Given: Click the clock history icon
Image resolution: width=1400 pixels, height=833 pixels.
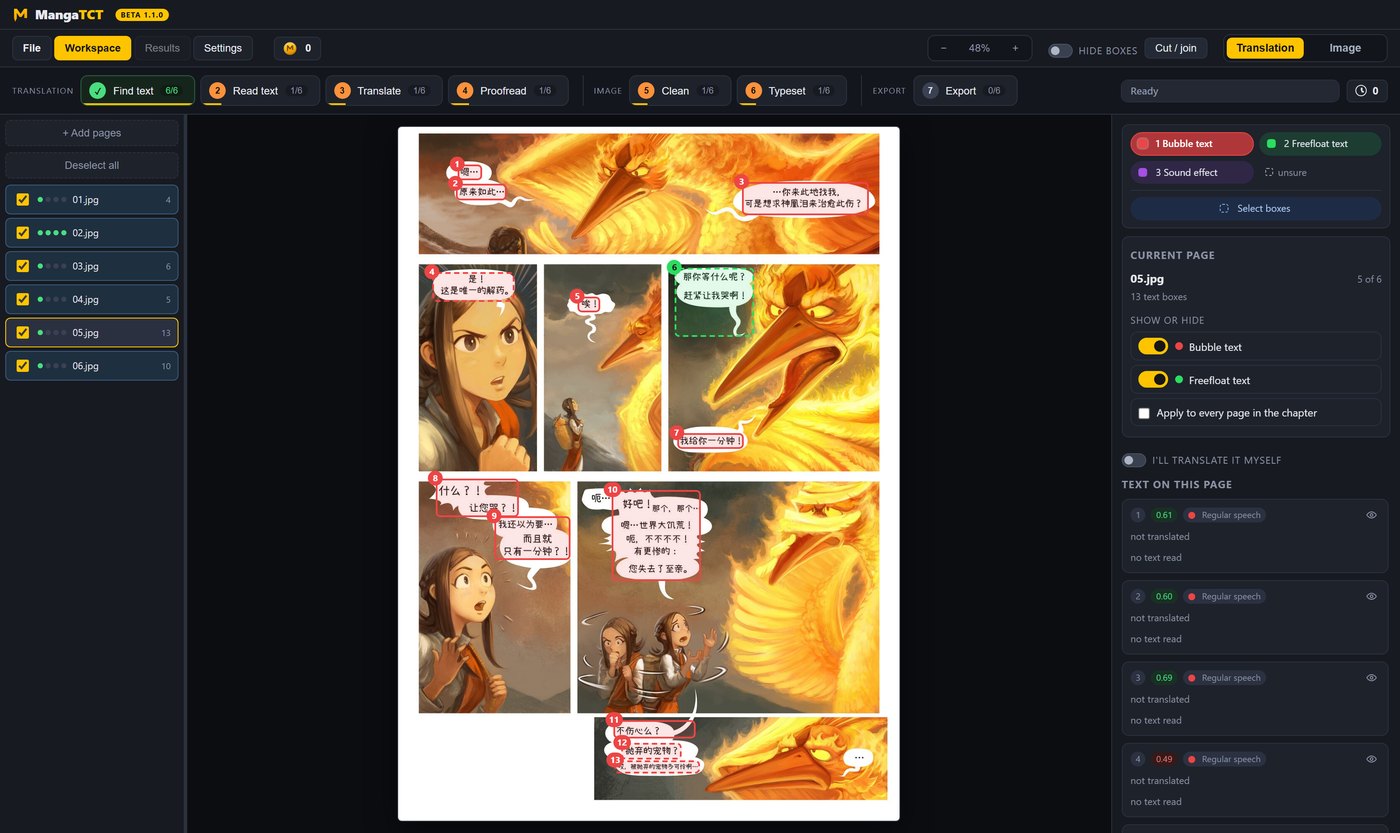Looking at the screenshot, I should point(1361,91).
